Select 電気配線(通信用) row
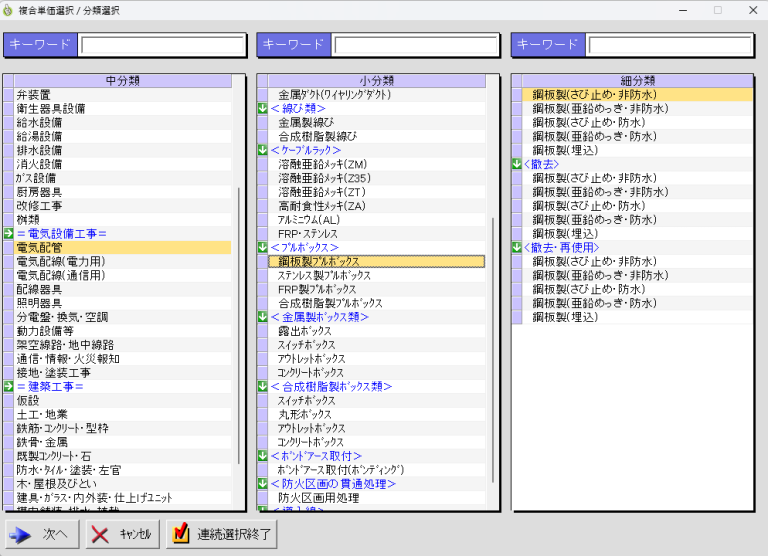Image resolution: width=768 pixels, height=556 pixels. pyautogui.click(x=122, y=275)
